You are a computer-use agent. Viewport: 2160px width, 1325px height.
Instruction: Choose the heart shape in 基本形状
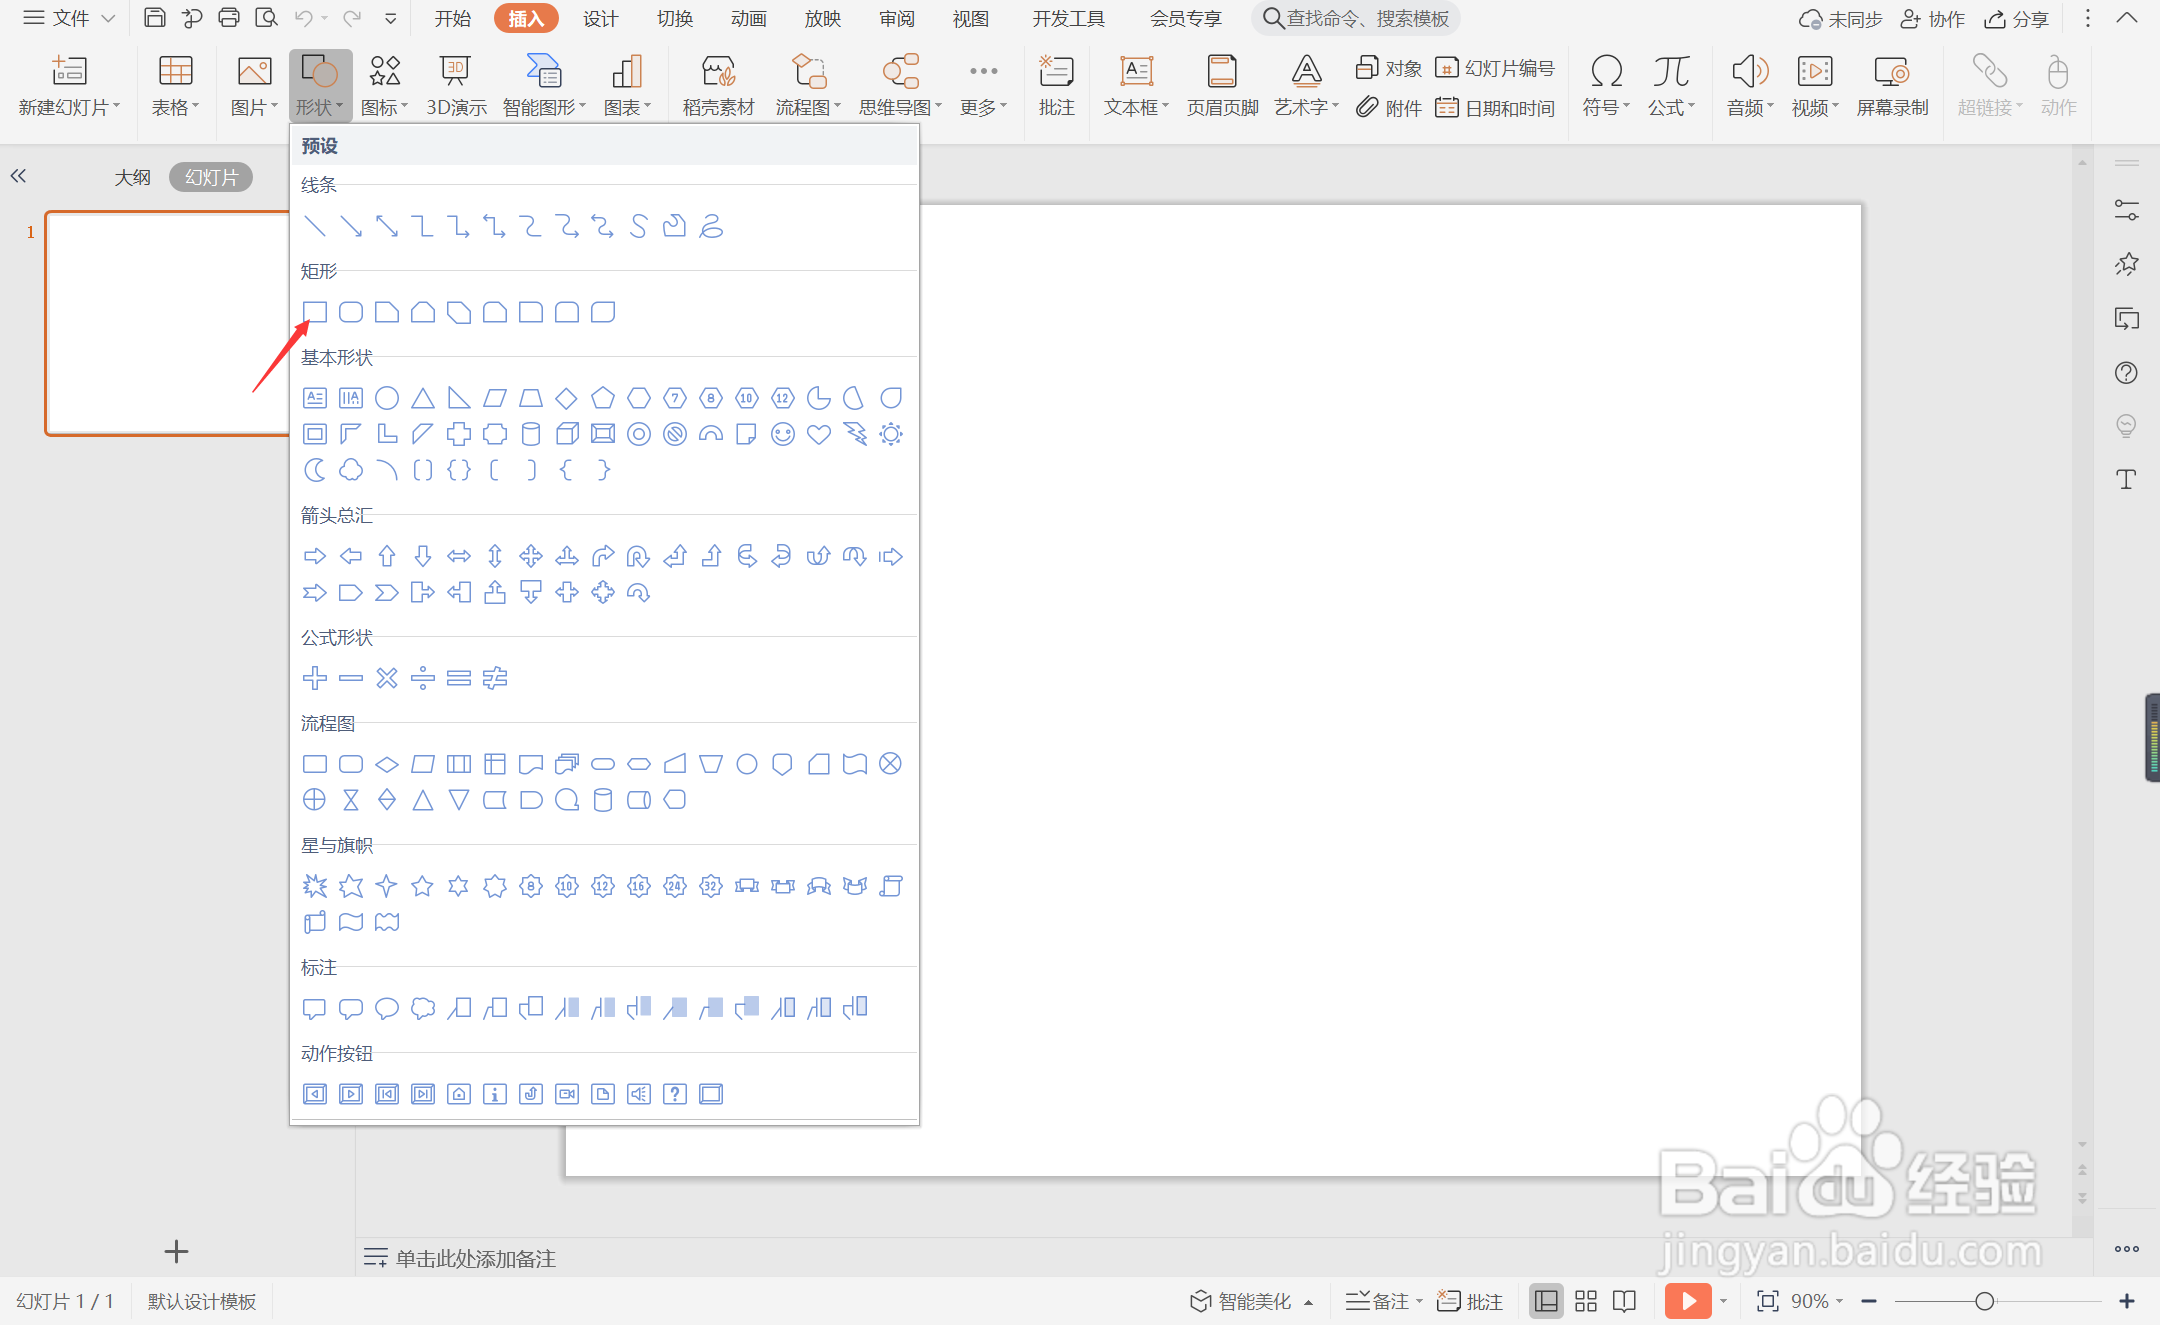click(x=819, y=434)
